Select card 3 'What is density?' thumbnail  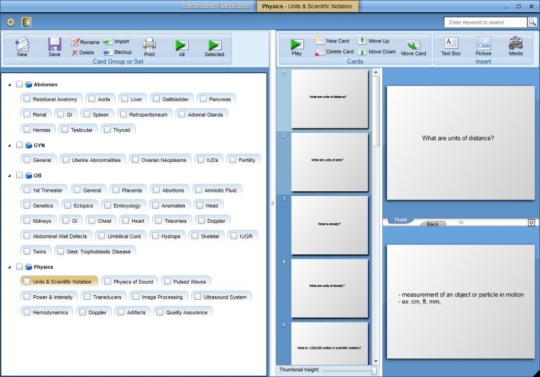[330, 225]
